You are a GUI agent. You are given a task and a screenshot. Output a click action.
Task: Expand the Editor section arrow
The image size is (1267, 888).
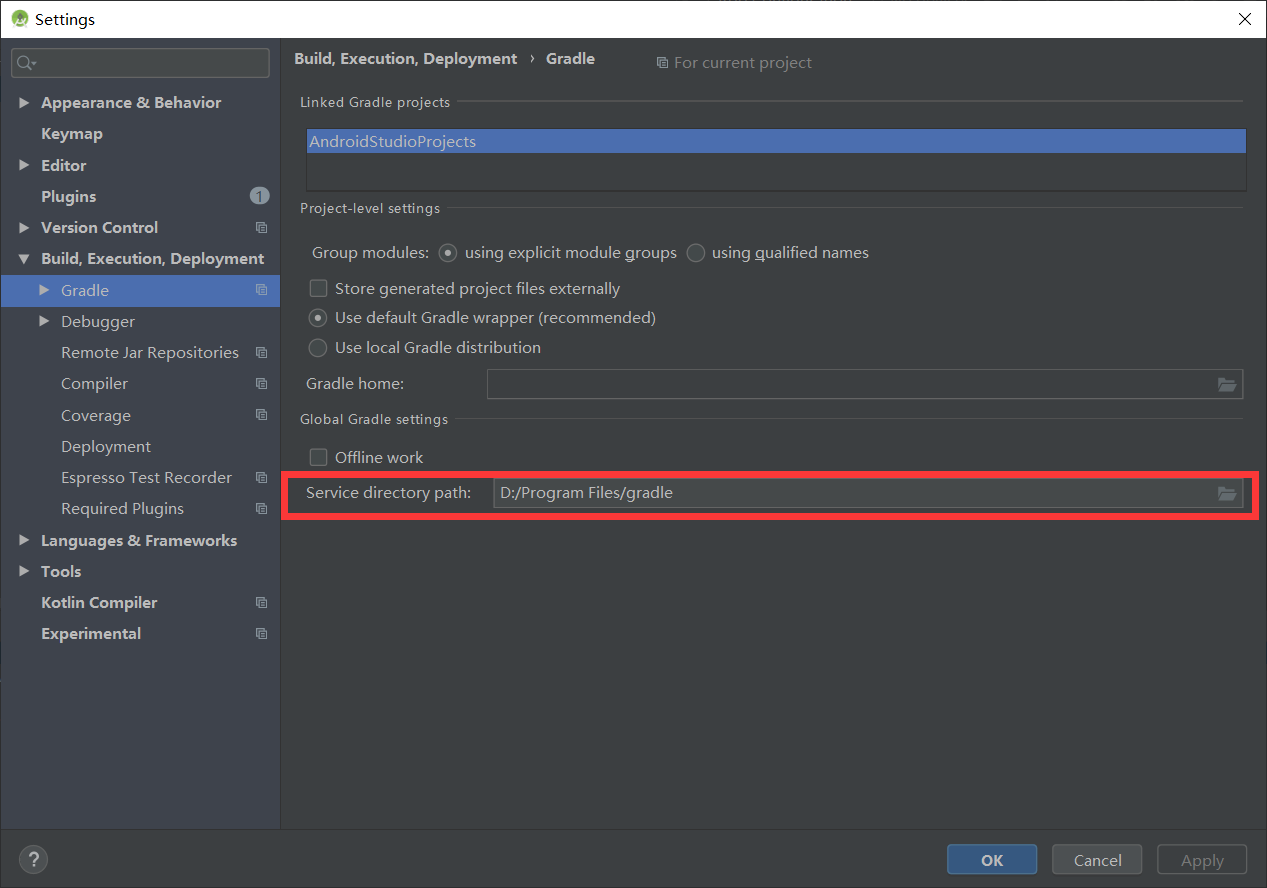coord(24,165)
